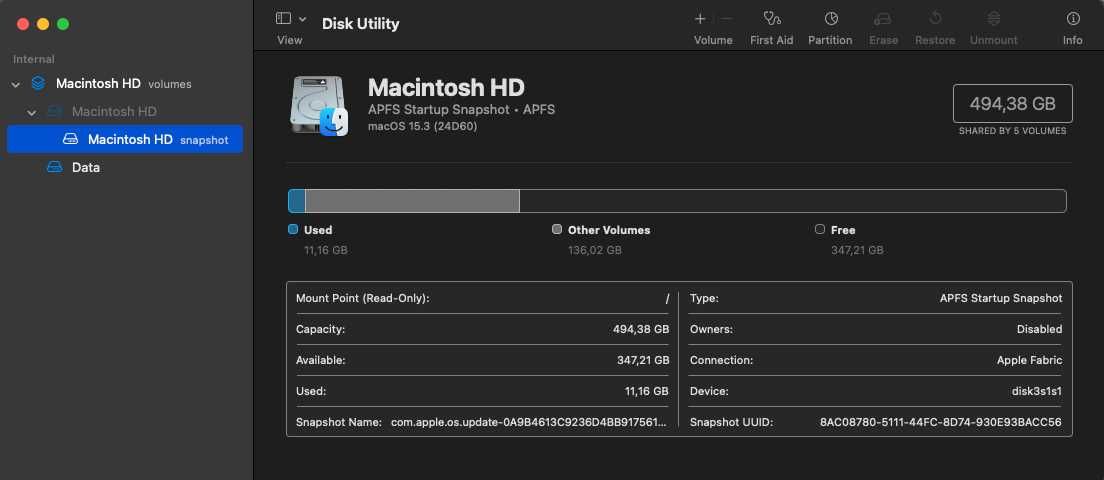The height and width of the screenshot is (480, 1104).
Task: Click the Snapshot UUID 8AC08780 value
Action: [941, 422]
